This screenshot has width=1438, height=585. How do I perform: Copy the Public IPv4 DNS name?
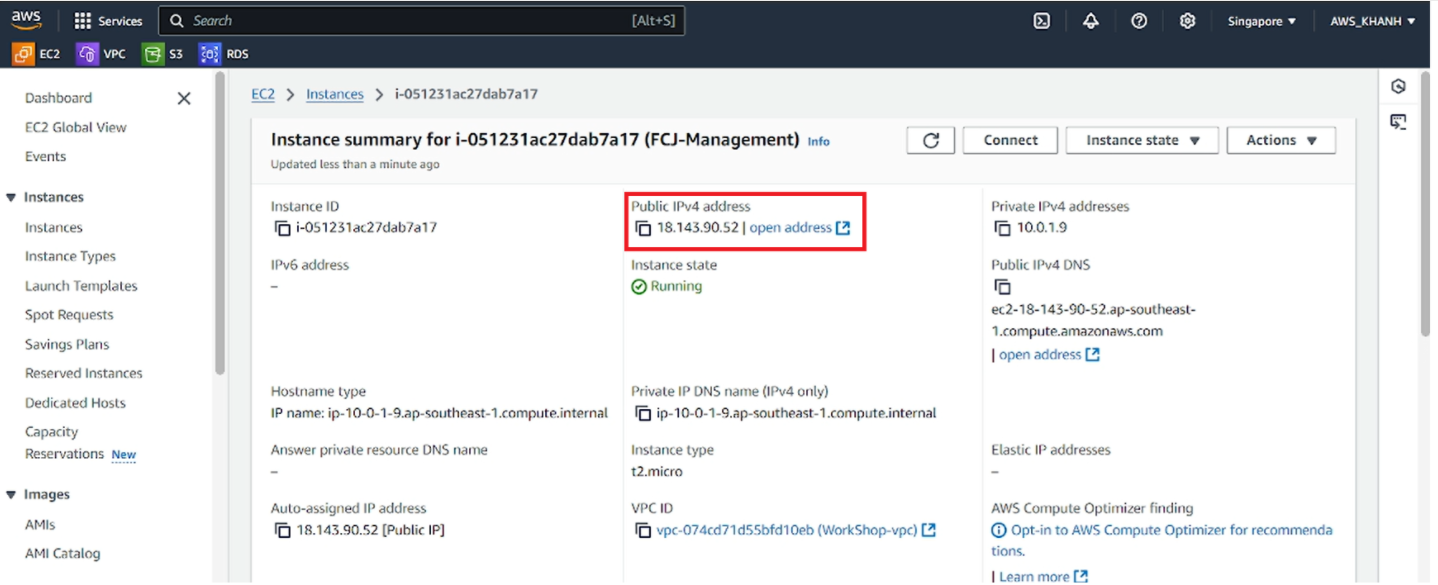pyautogui.click(x=1003, y=287)
